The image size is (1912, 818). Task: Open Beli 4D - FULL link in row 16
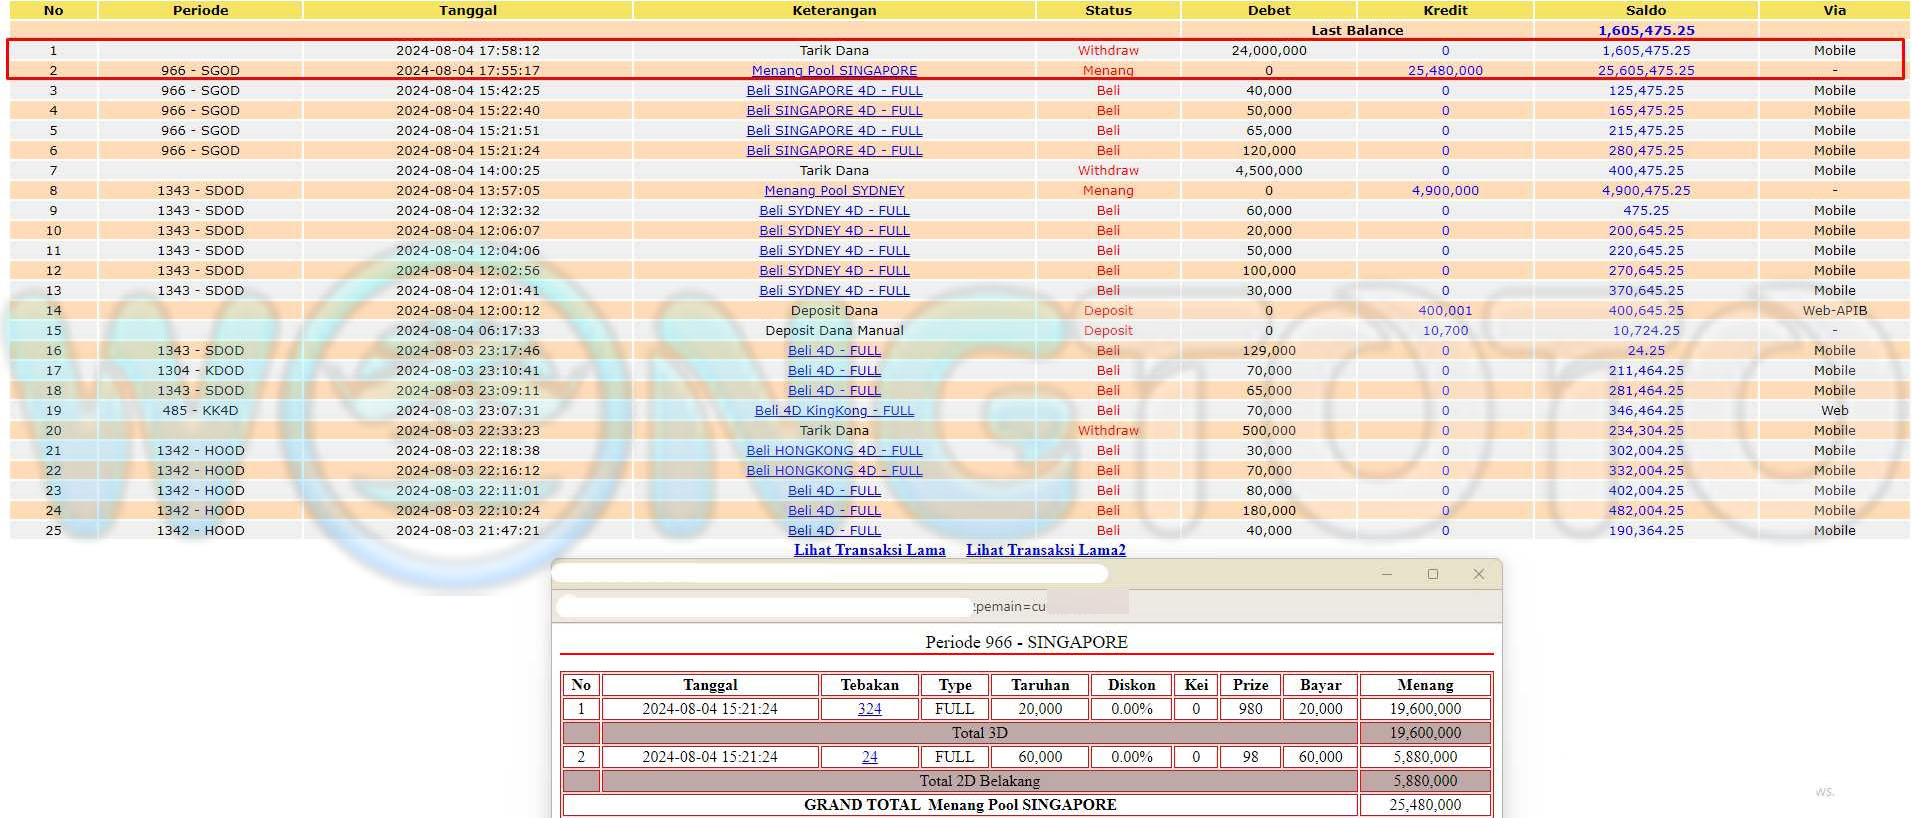[x=834, y=351]
